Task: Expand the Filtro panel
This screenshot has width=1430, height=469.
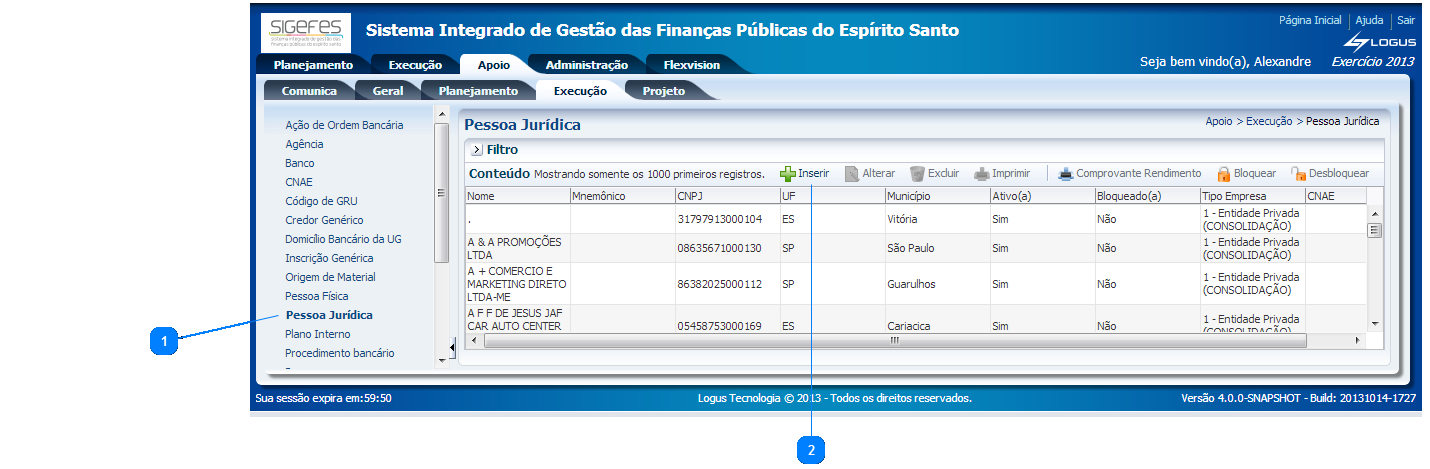Action: coord(476,150)
